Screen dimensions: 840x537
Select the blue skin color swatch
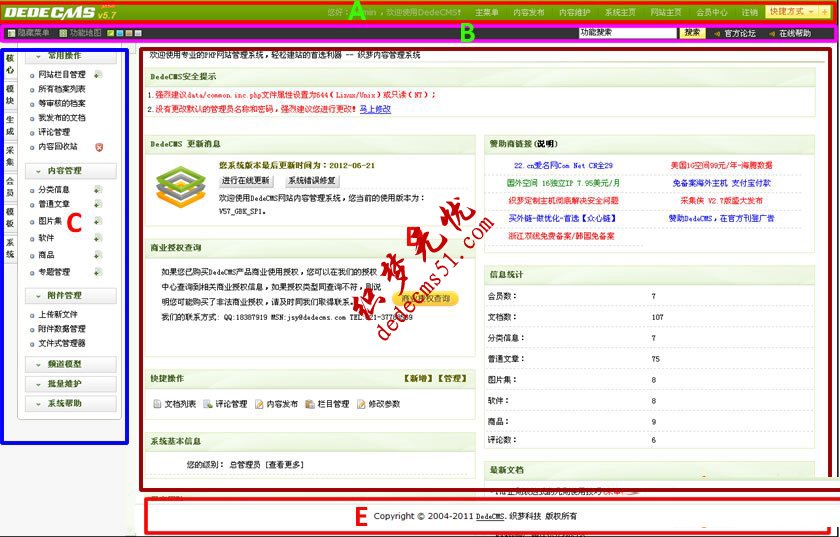[x=120, y=33]
